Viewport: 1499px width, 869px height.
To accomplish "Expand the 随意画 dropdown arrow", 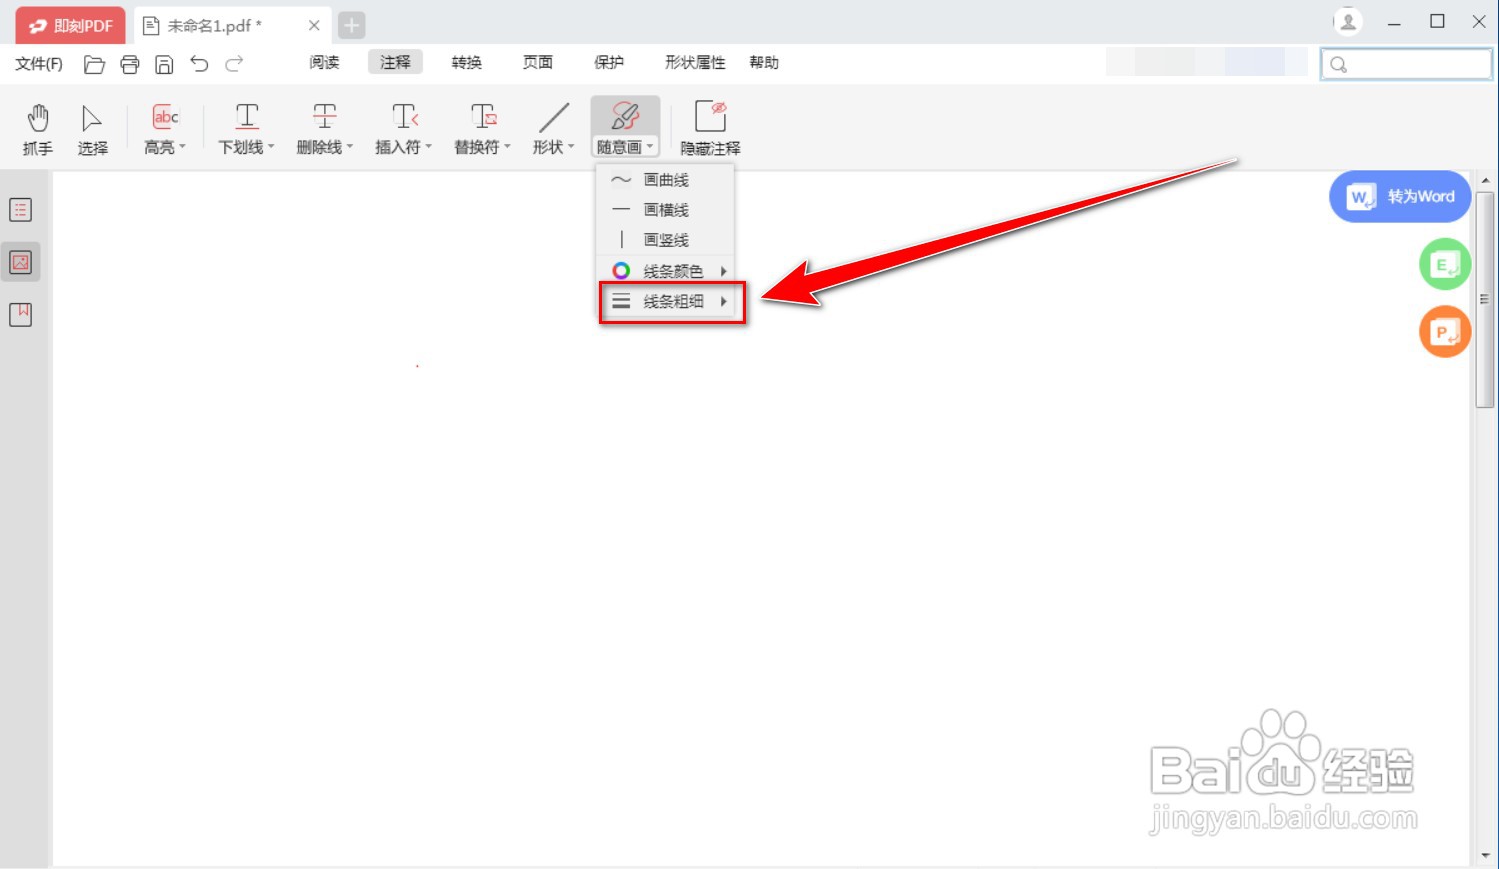I will point(650,147).
